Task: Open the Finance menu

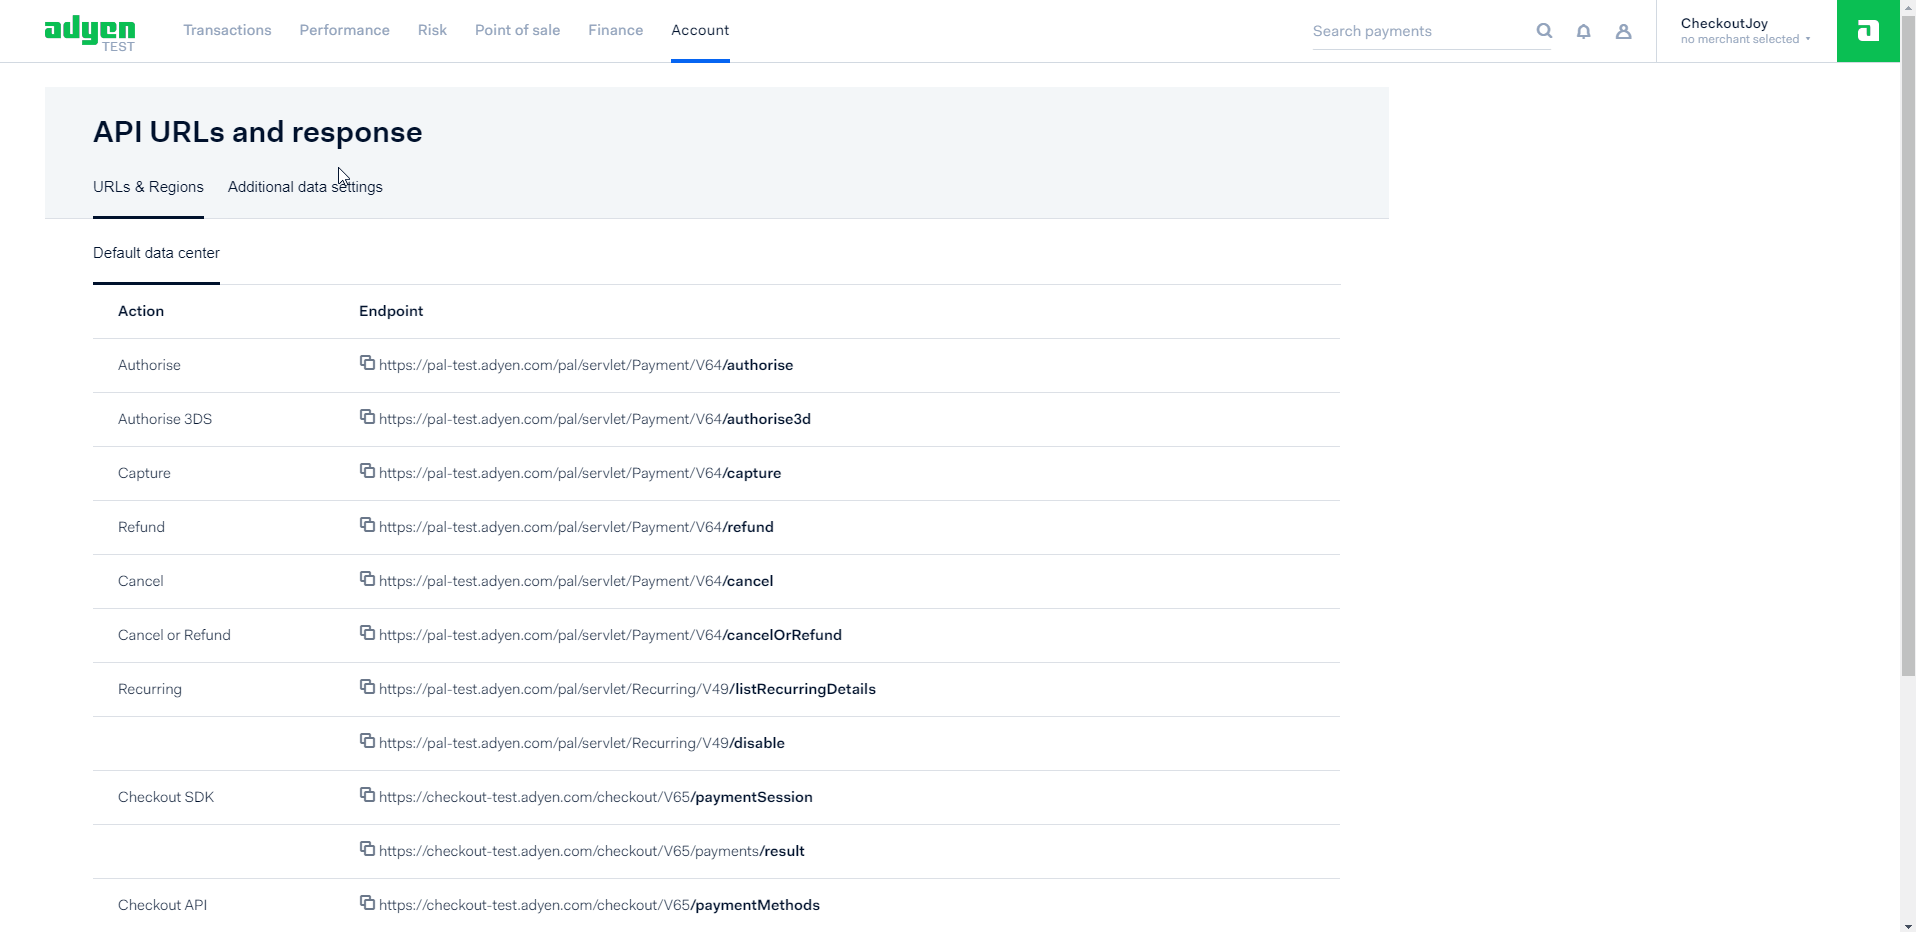Action: [x=615, y=30]
